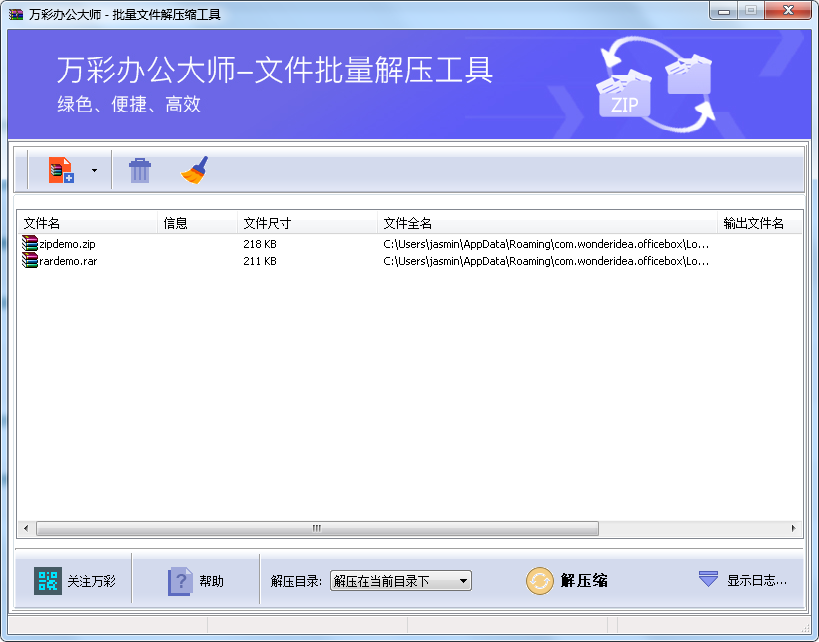Click the round orange decompress icon
819x642 pixels.
[540, 581]
